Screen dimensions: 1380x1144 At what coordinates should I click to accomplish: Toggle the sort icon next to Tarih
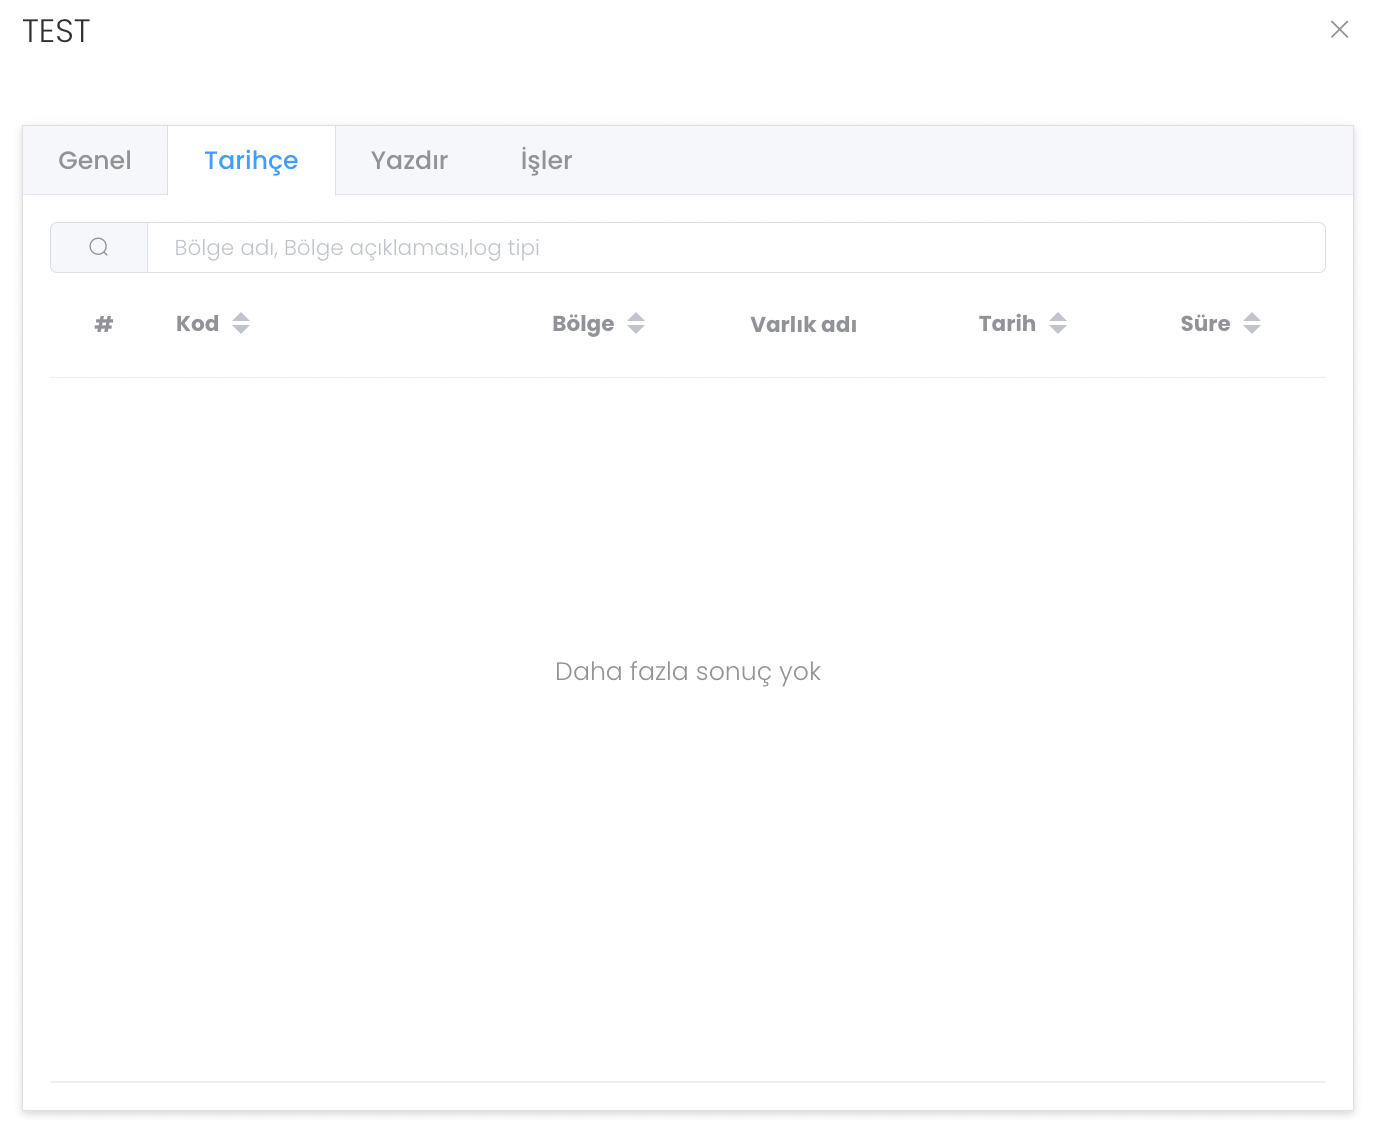(x=1058, y=323)
